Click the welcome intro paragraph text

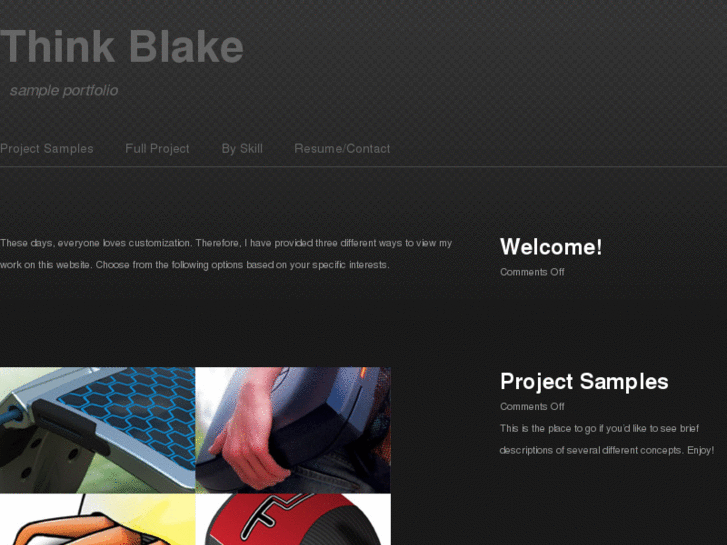(x=226, y=254)
